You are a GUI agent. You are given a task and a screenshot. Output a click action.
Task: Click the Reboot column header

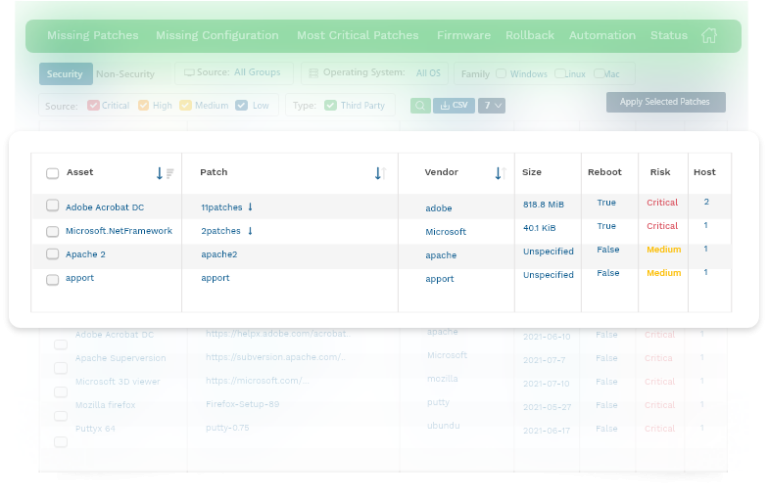(604, 172)
